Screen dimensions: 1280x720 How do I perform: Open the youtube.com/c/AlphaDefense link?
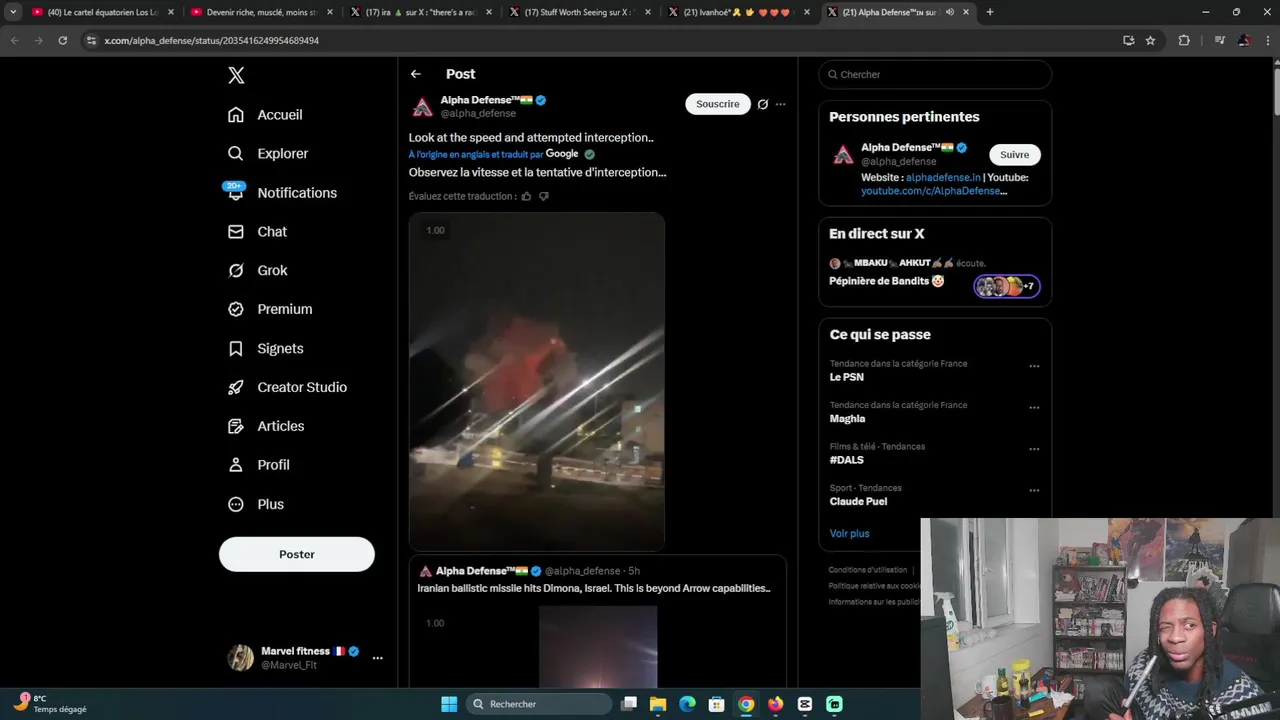pos(934,191)
